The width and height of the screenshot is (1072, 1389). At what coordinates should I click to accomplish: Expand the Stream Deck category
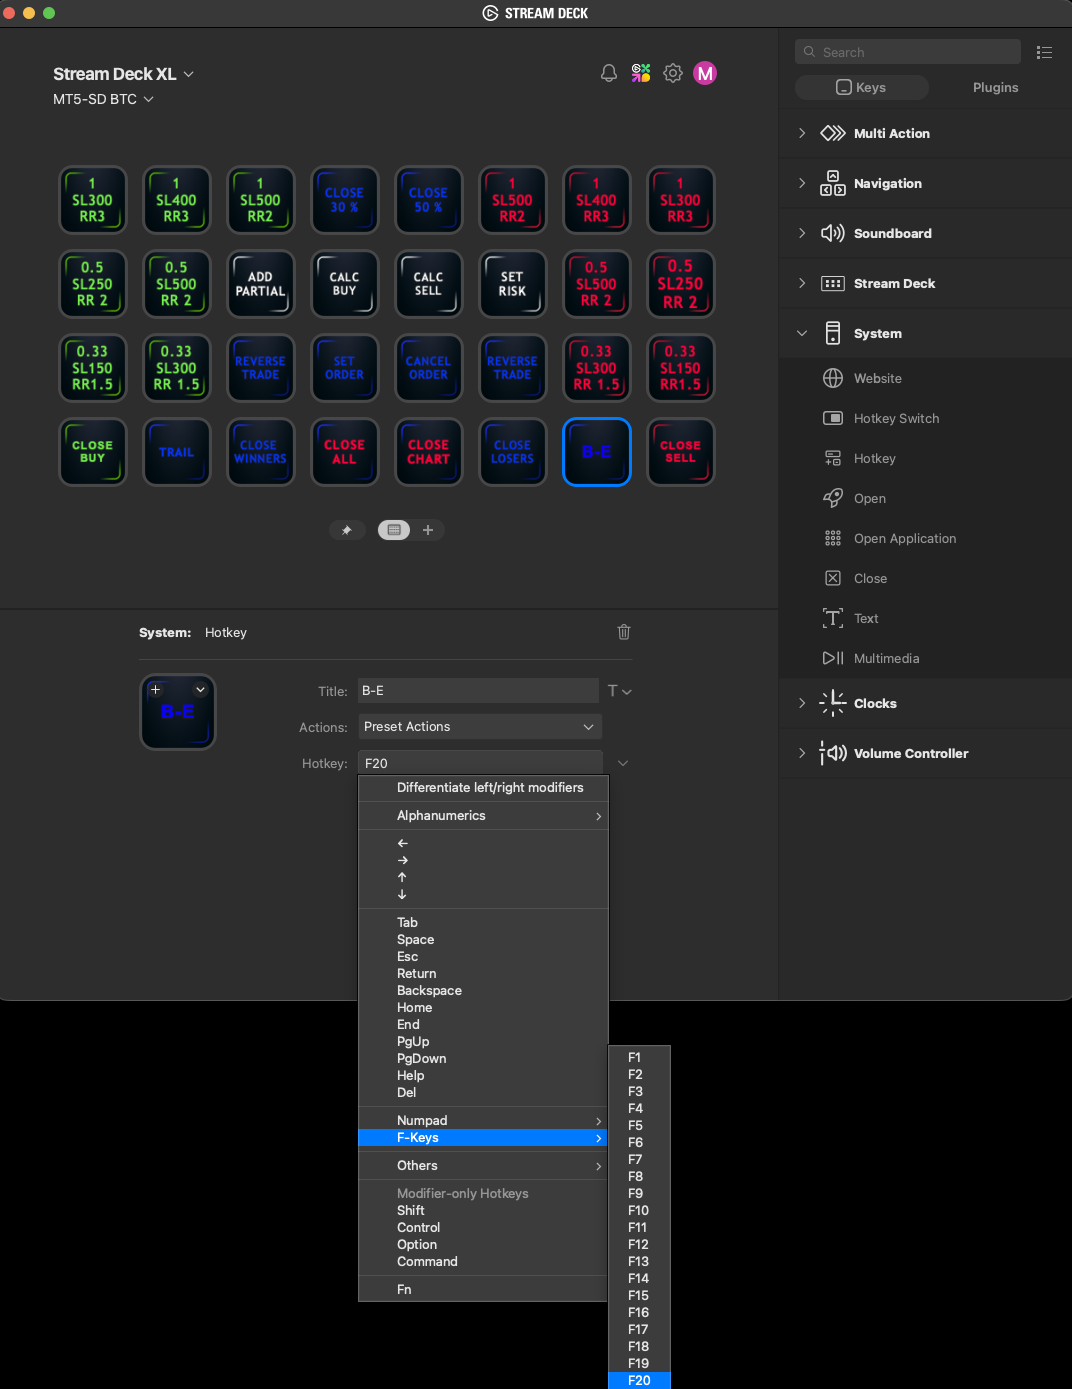click(801, 283)
